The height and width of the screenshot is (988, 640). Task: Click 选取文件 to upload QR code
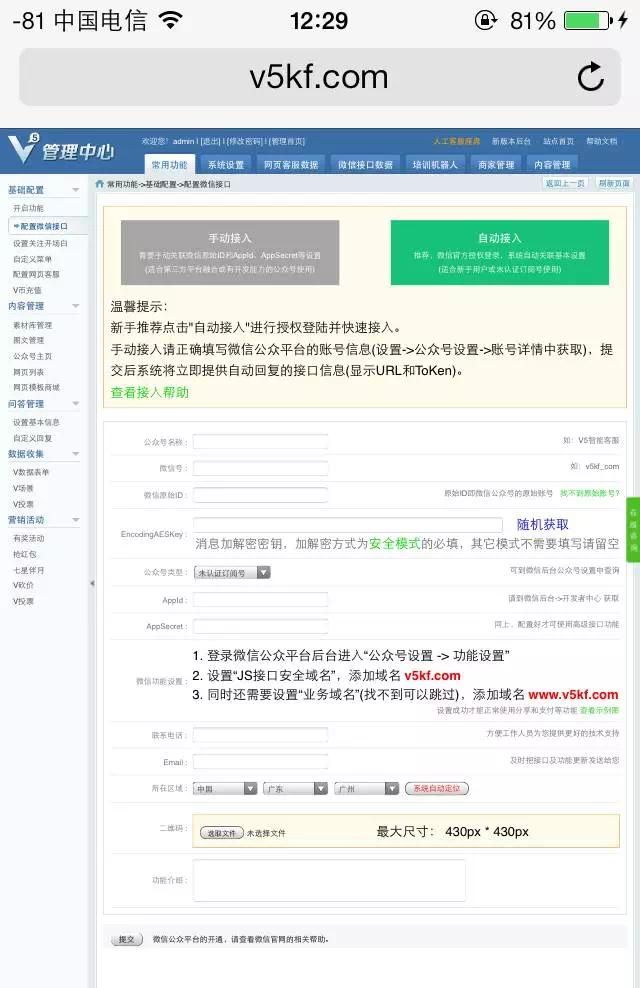pos(222,833)
